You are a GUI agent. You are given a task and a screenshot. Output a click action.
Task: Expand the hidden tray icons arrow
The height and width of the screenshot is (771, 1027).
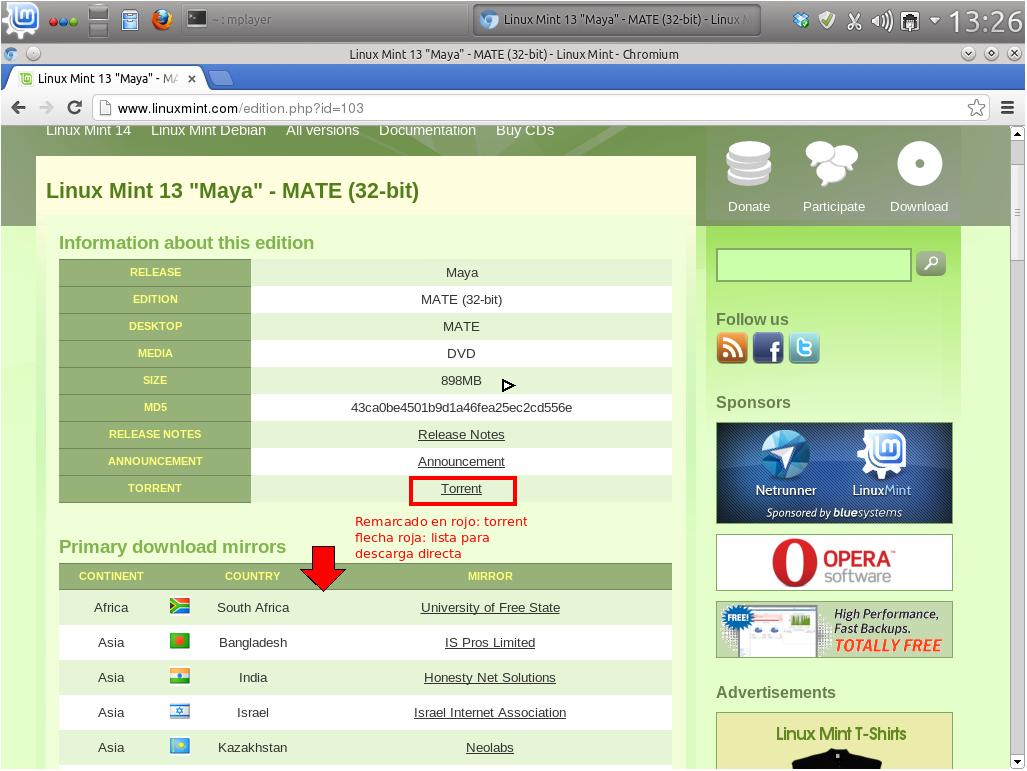coord(935,20)
